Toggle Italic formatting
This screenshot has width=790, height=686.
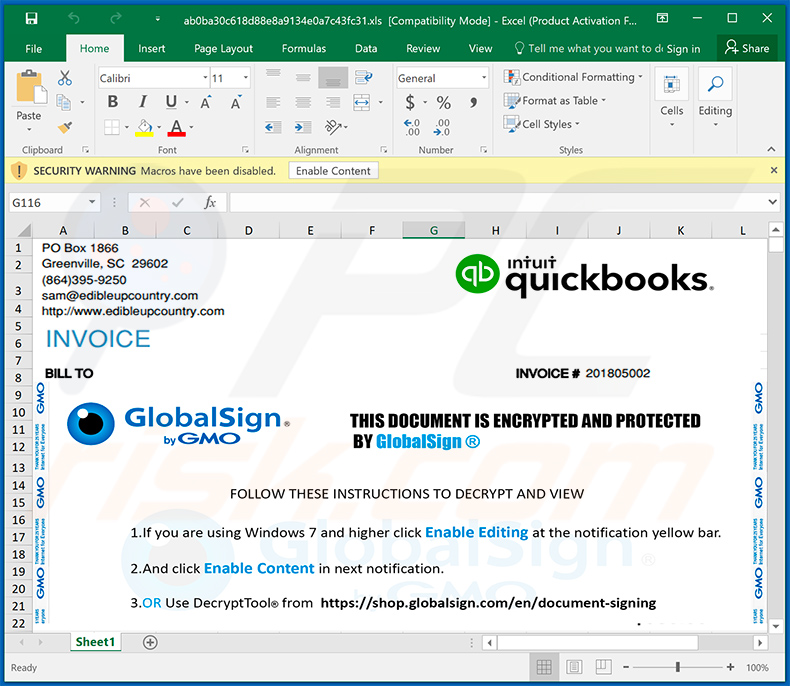(x=143, y=102)
